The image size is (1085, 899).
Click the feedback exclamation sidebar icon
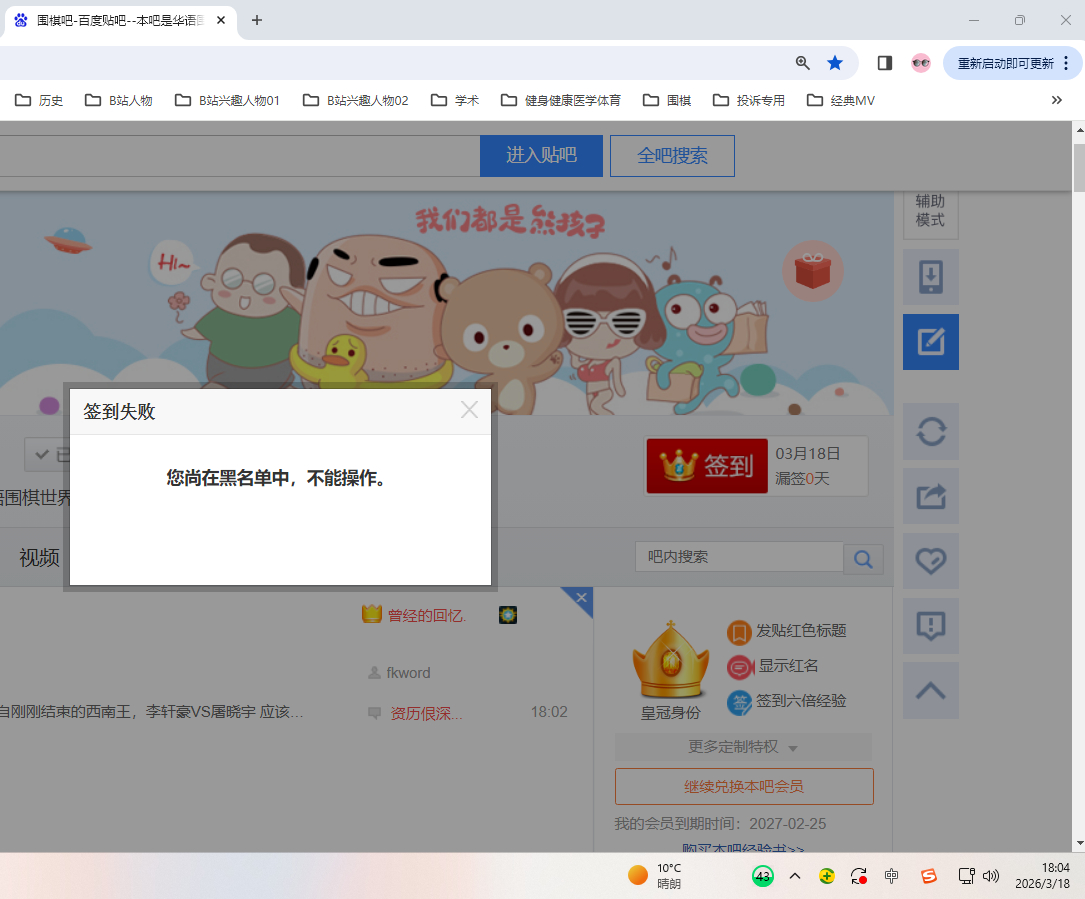(930, 626)
